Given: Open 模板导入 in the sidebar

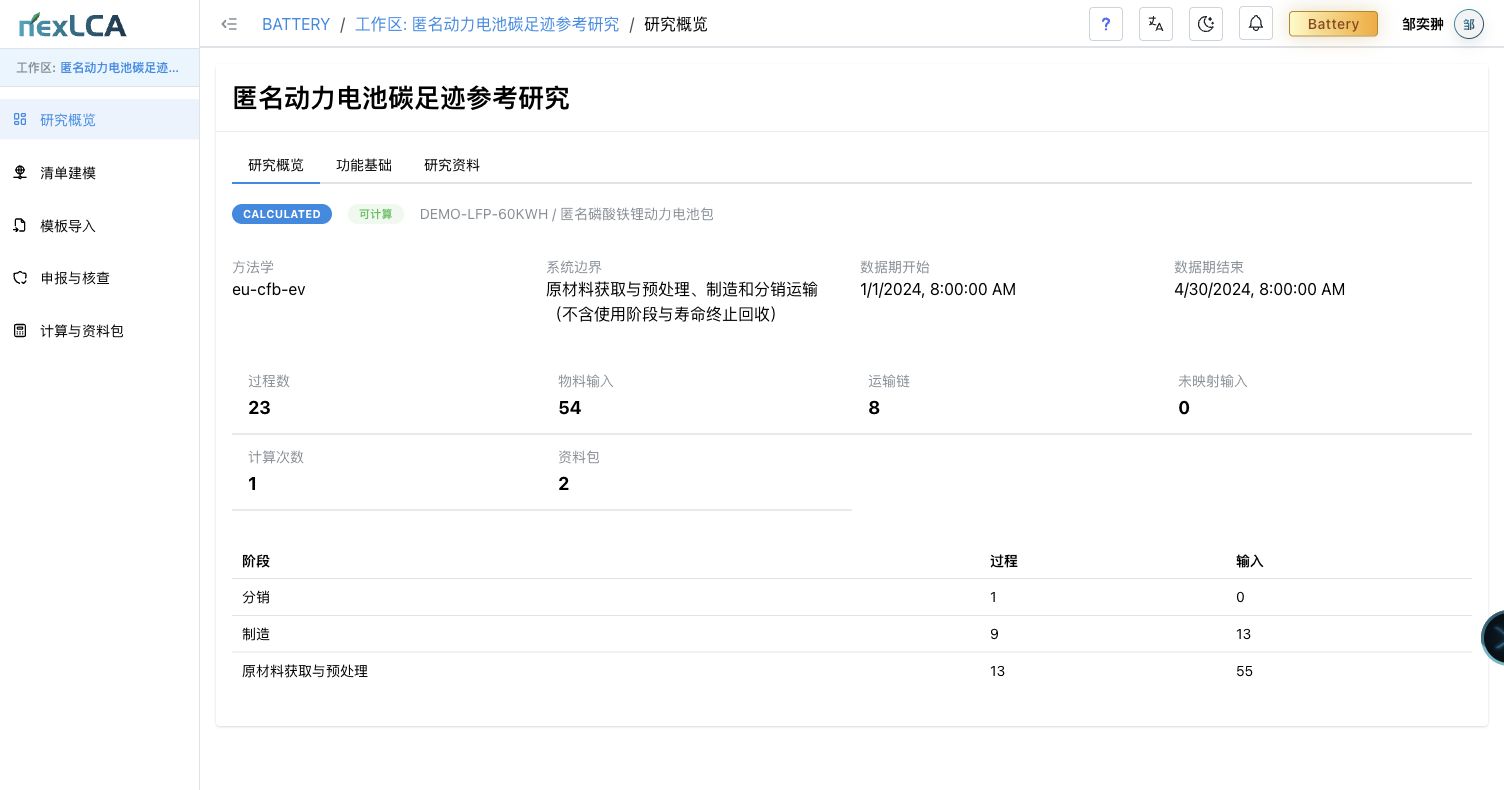Looking at the screenshot, I should 100,225.
